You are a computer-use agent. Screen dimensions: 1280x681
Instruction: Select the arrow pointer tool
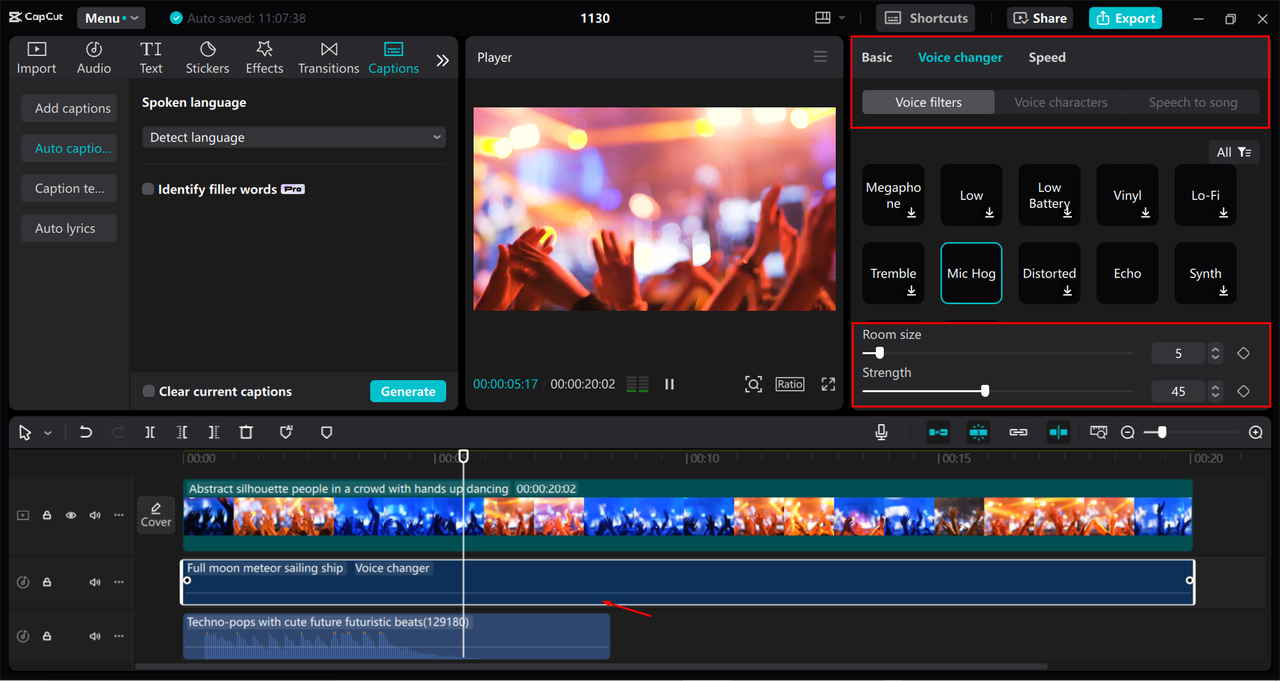[x=25, y=432]
